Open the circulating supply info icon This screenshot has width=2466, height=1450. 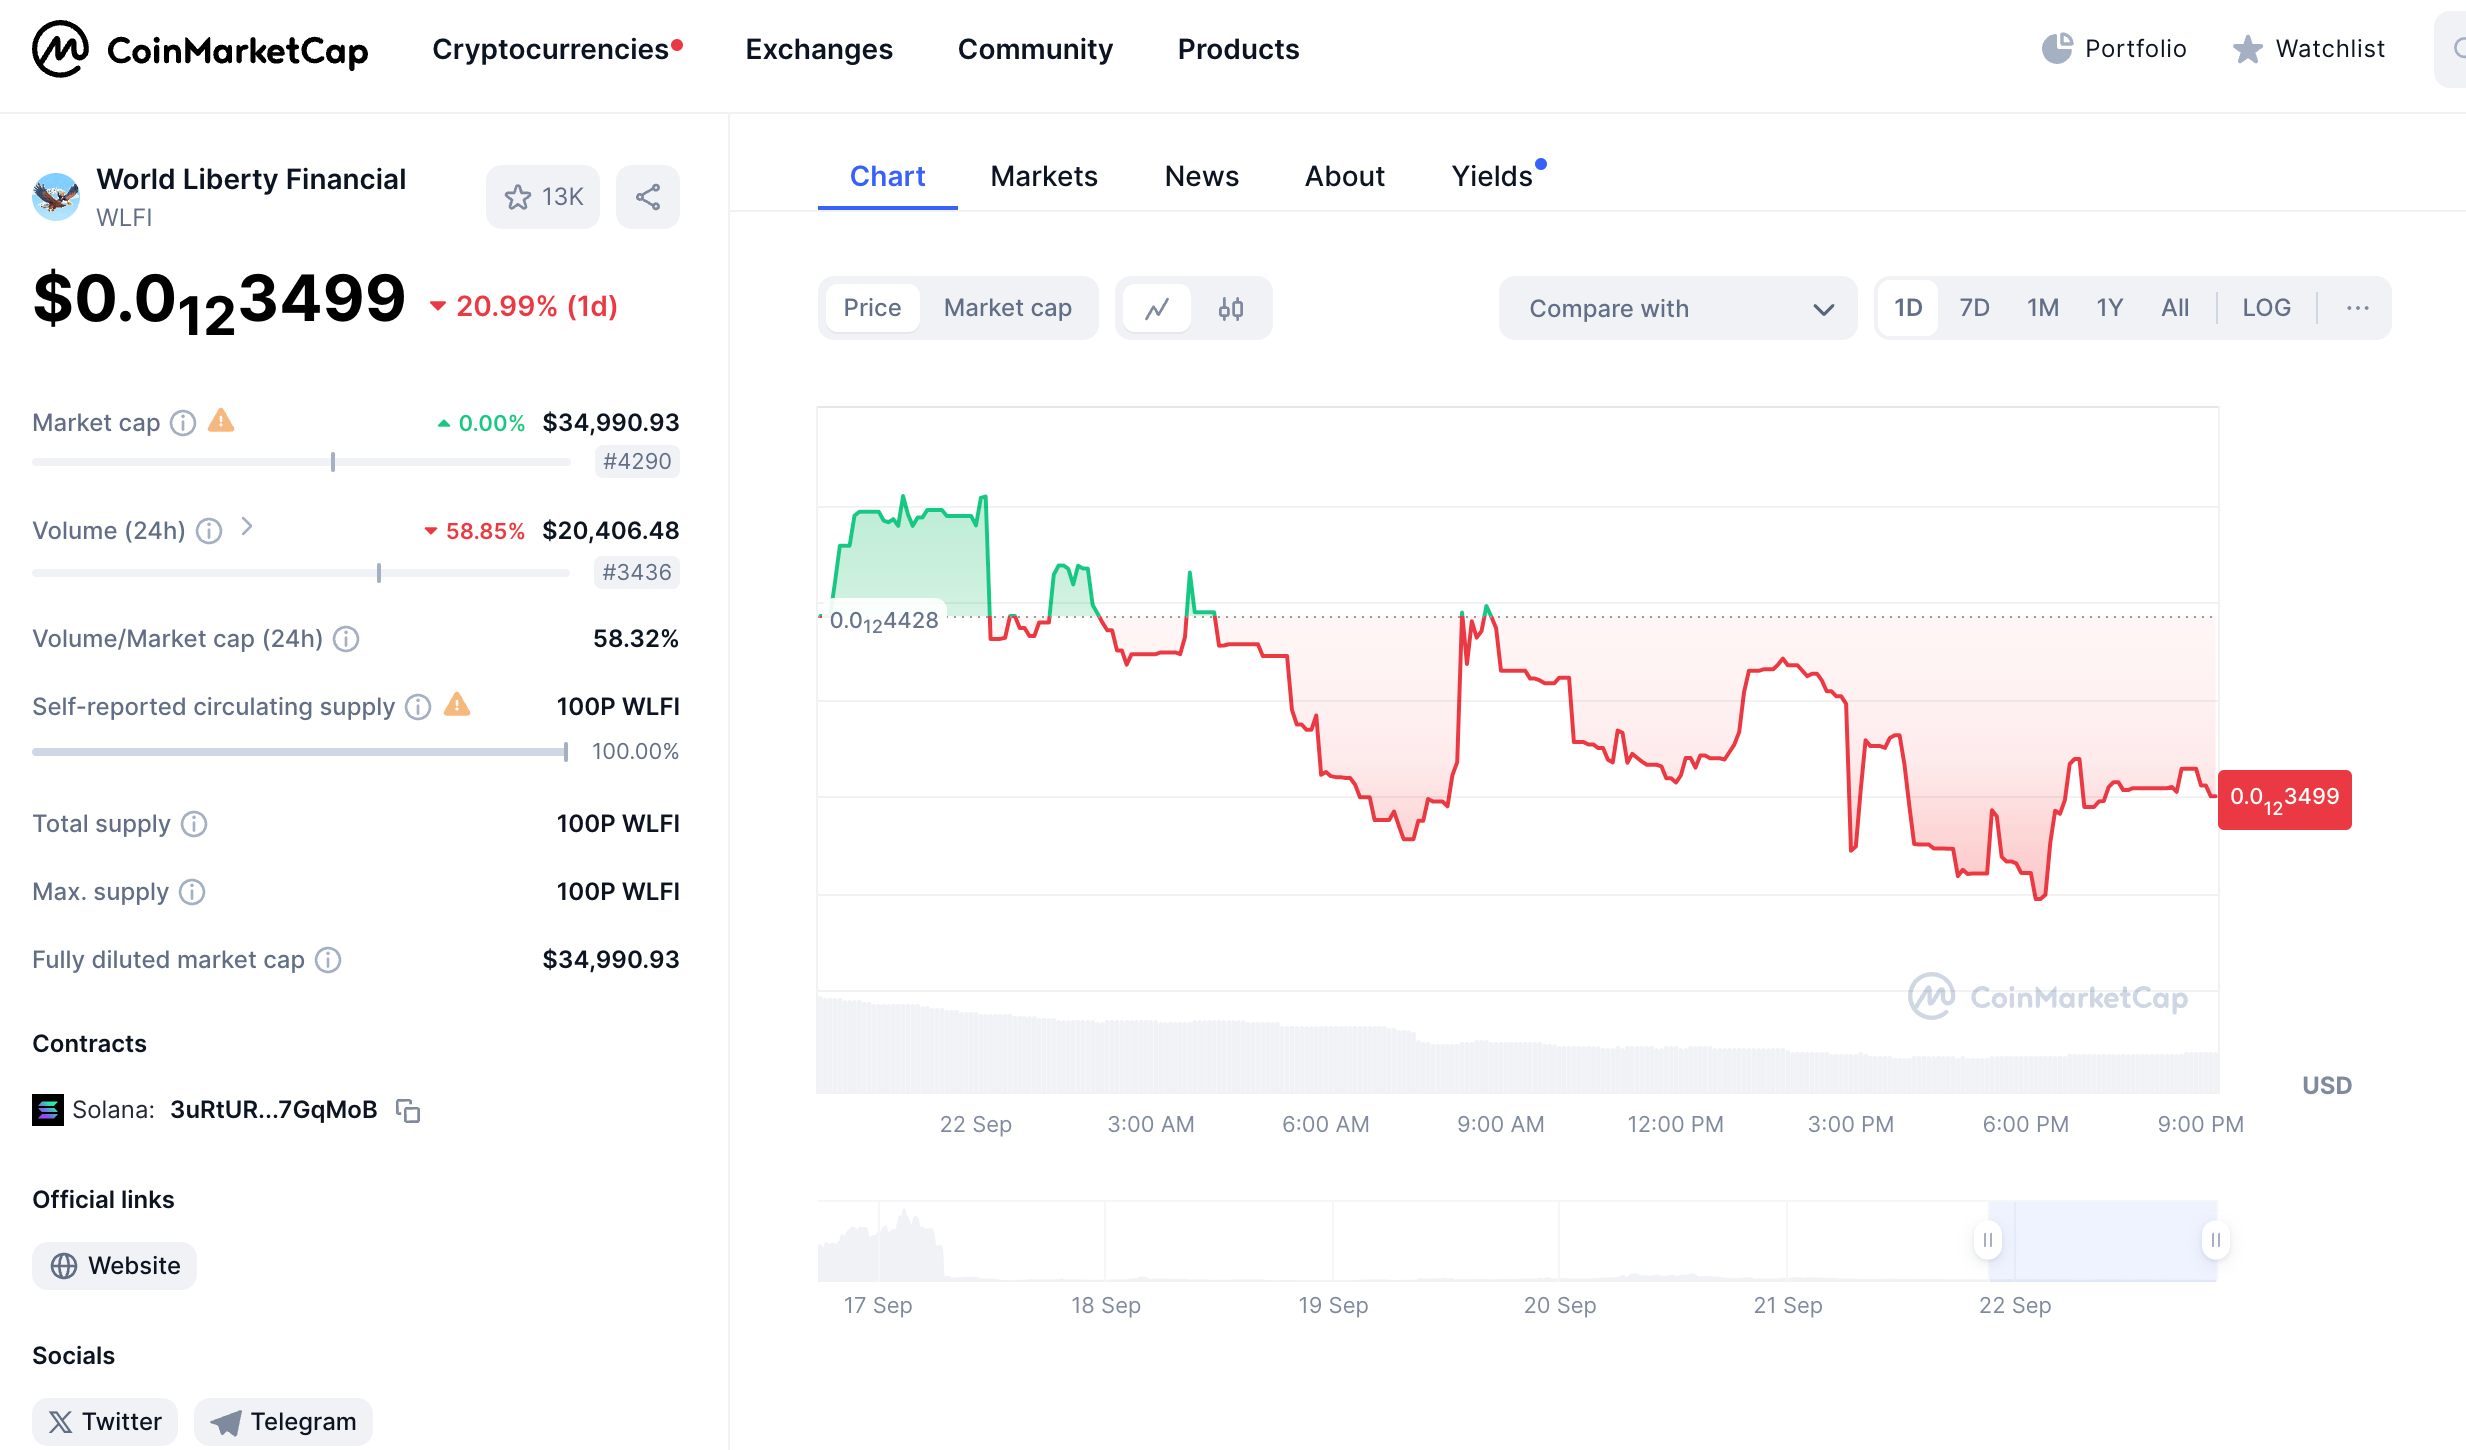[x=418, y=707]
